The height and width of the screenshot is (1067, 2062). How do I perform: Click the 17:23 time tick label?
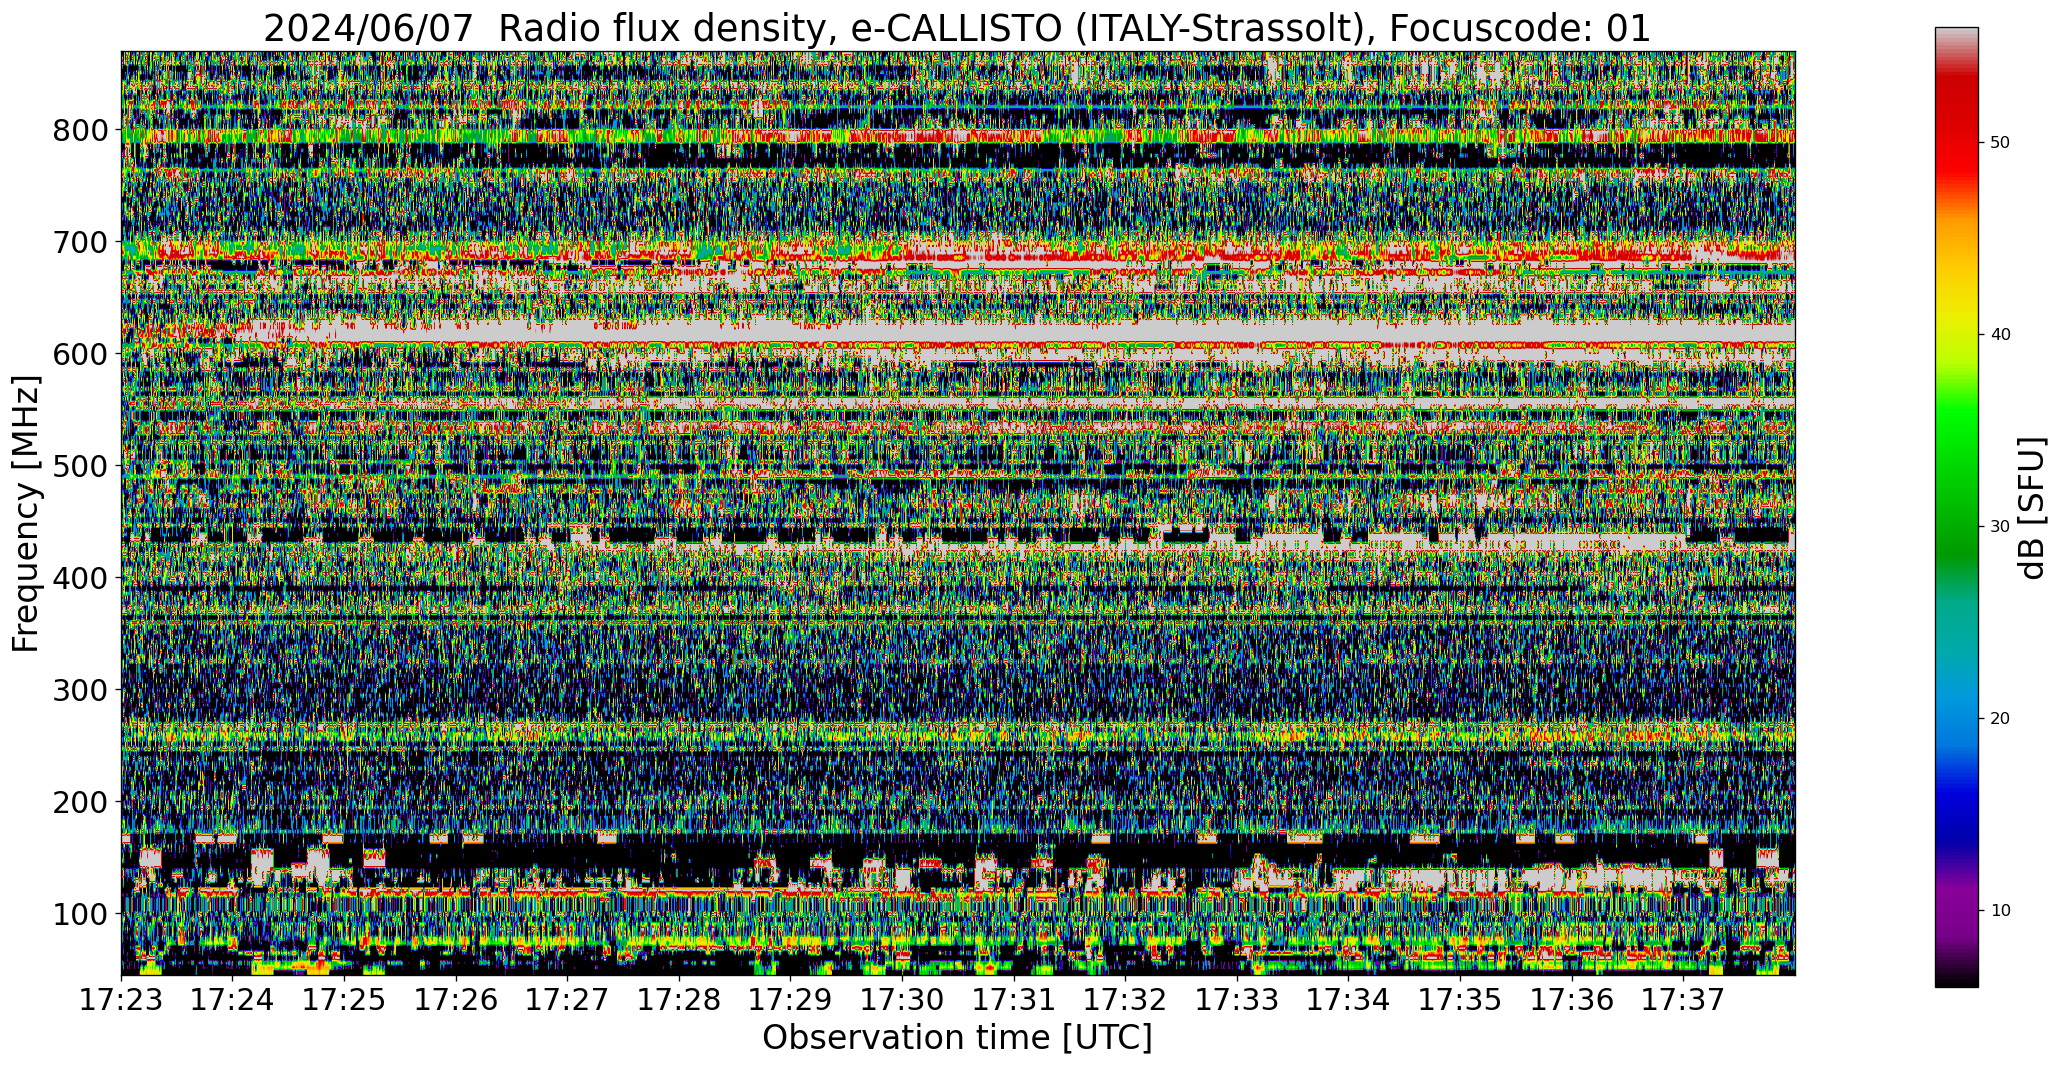coord(122,1000)
